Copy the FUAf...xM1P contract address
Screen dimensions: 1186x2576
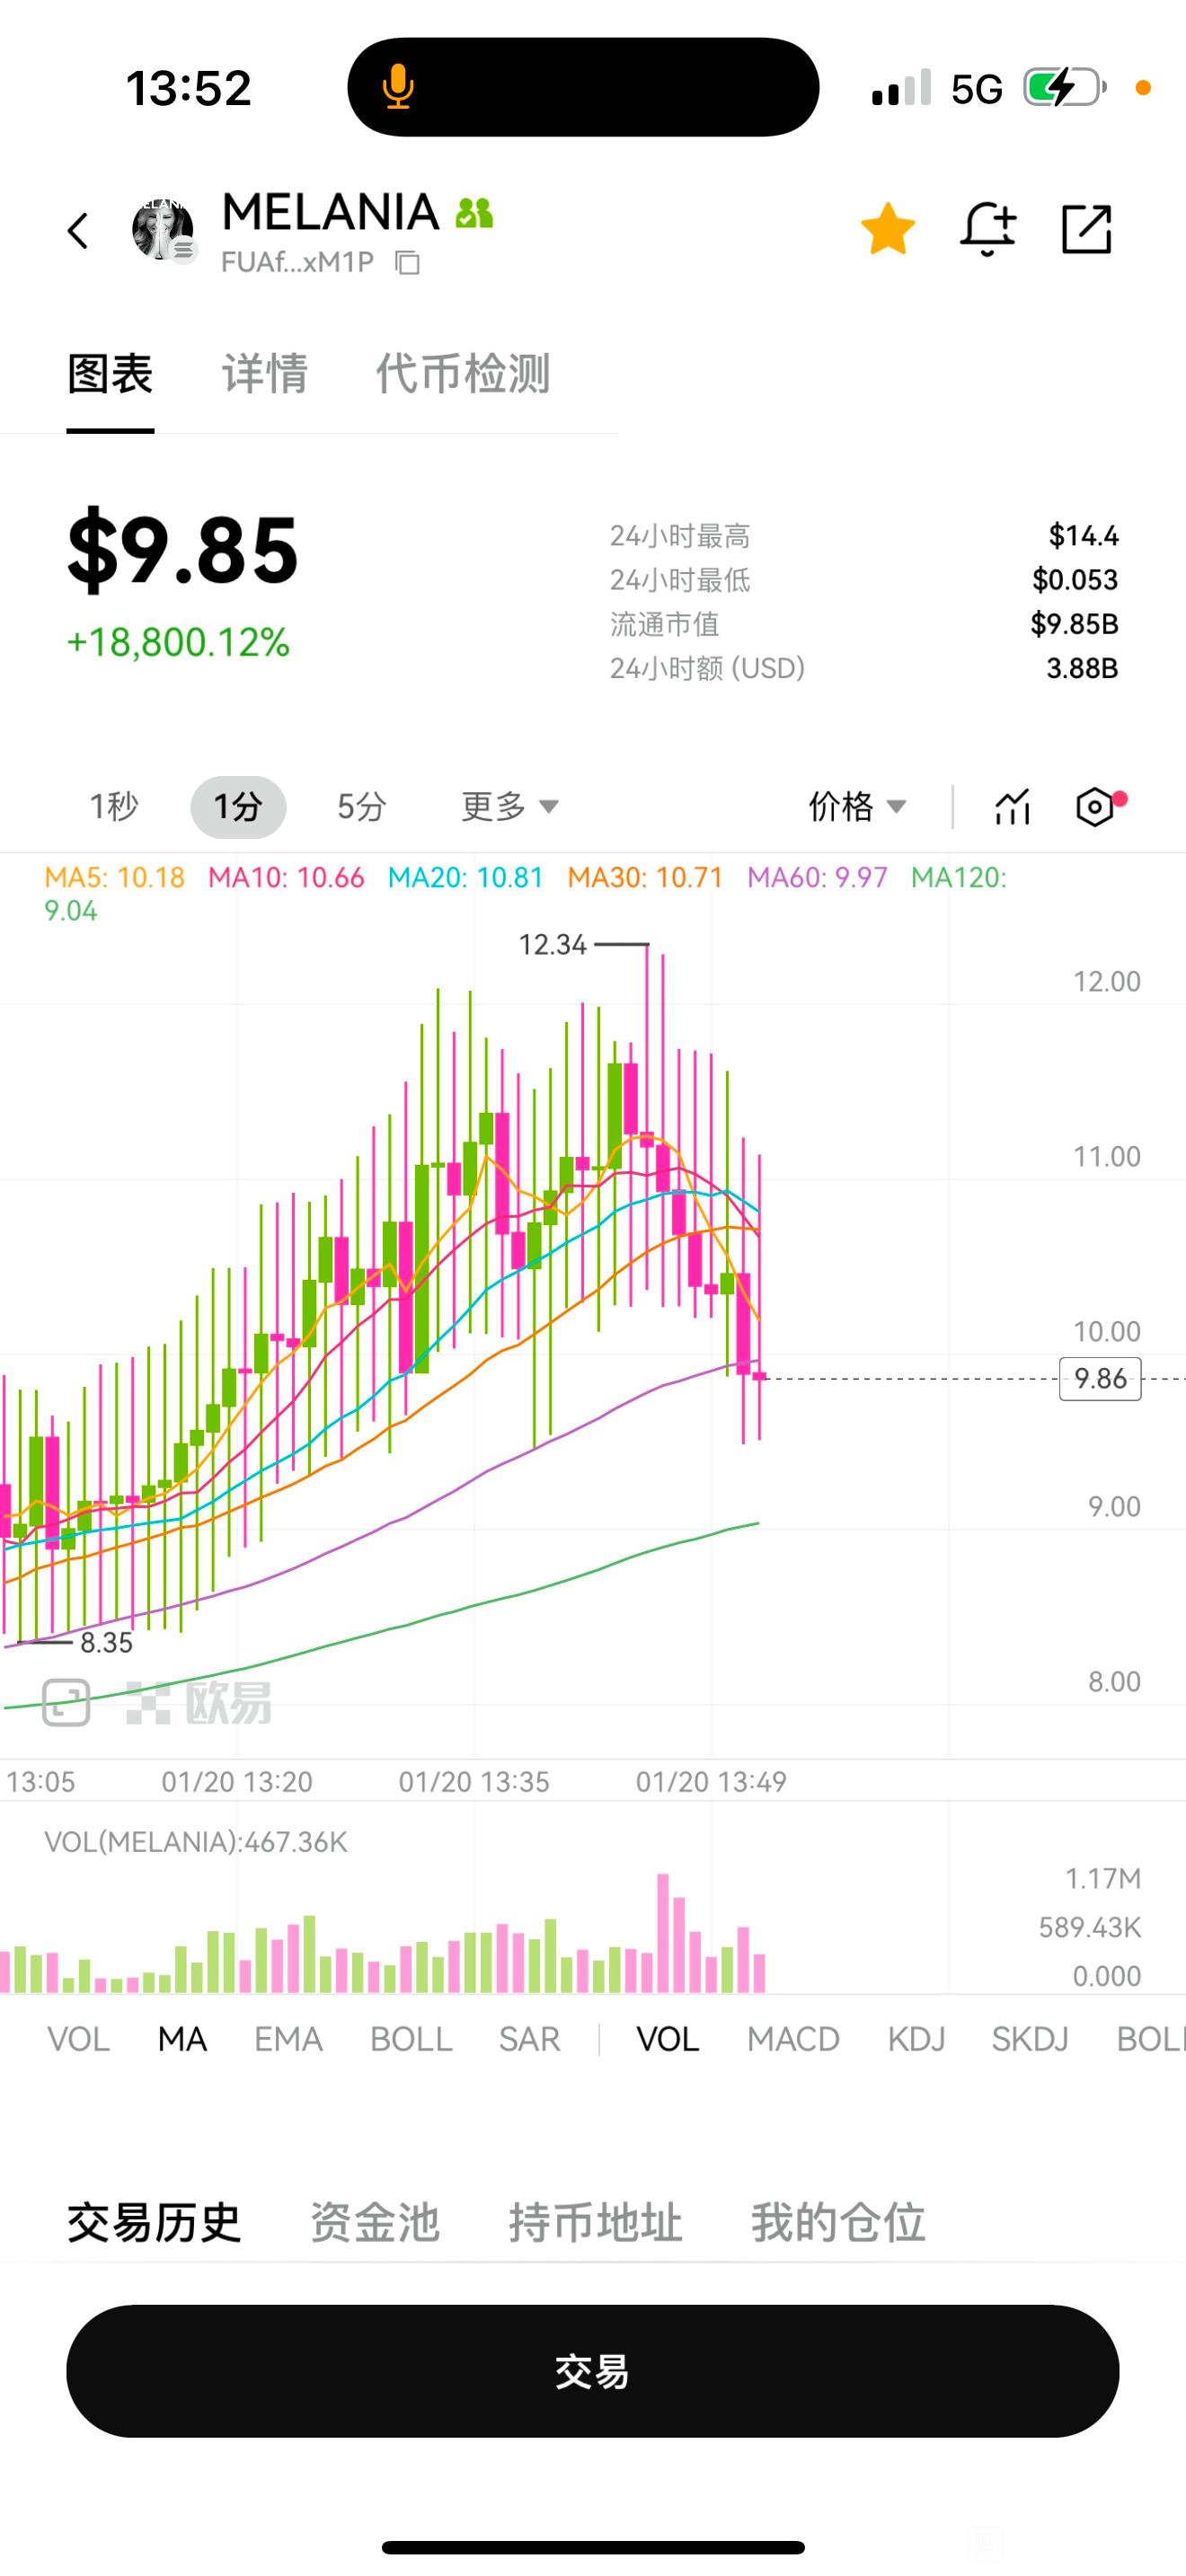pyautogui.click(x=407, y=263)
